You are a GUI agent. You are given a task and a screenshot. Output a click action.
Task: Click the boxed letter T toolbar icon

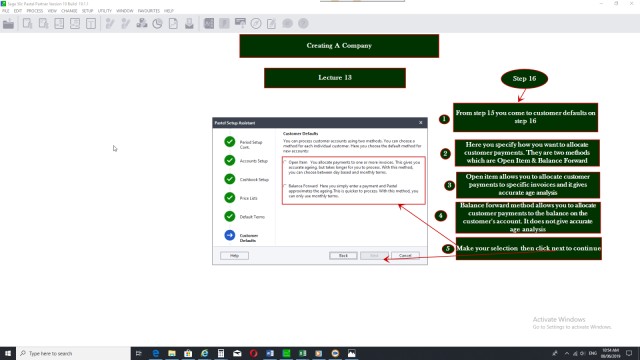coord(91,24)
